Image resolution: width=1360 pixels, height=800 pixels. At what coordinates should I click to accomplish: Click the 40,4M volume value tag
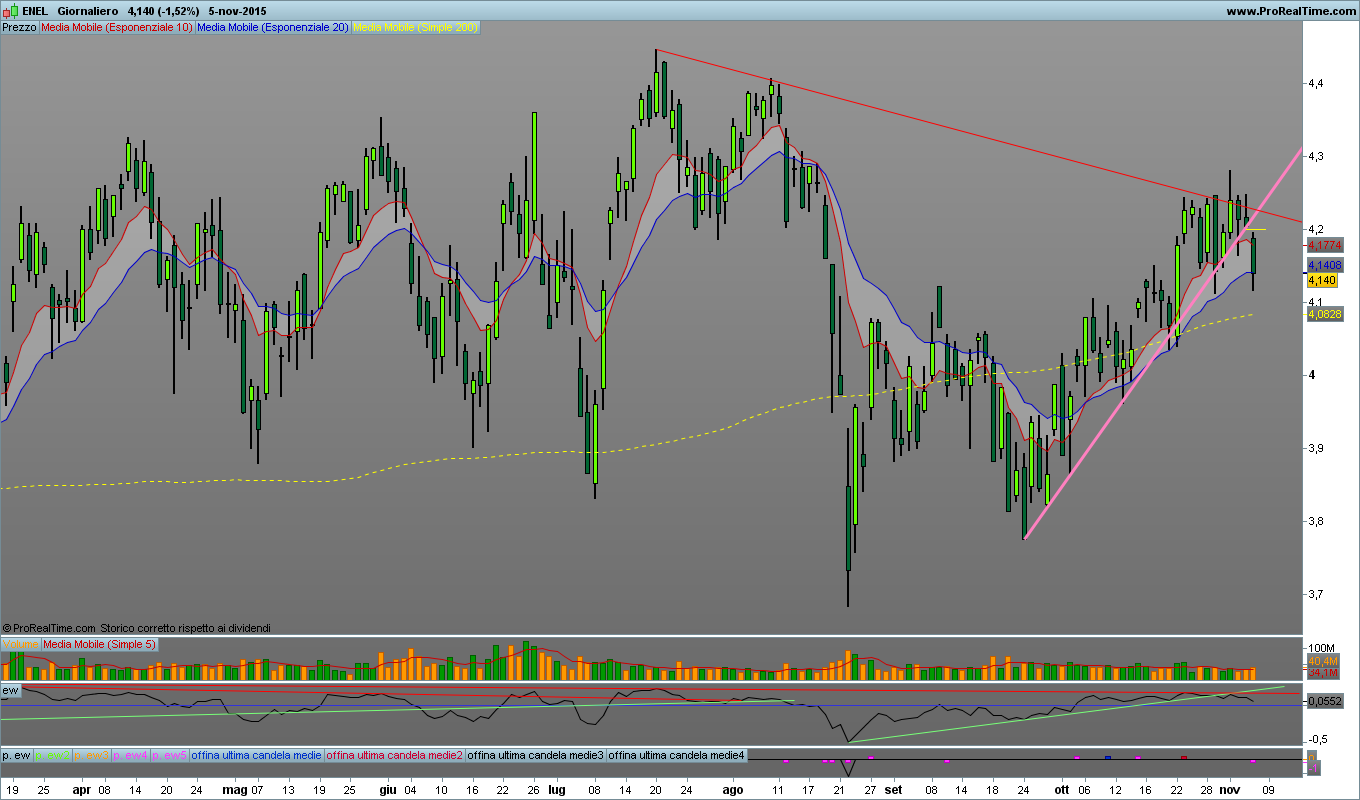pyautogui.click(x=1322, y=662)
